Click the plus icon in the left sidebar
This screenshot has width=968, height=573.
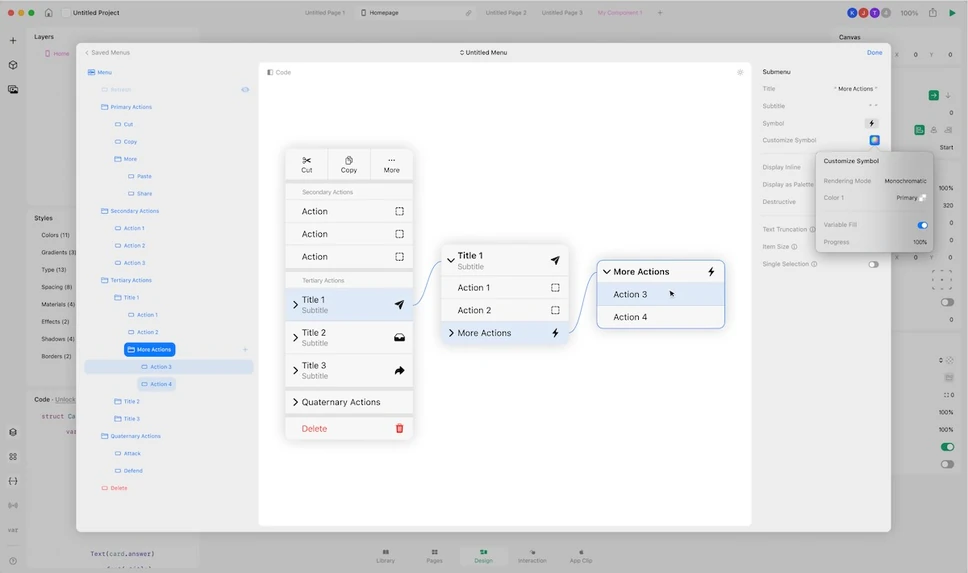(x=13, y=41)
